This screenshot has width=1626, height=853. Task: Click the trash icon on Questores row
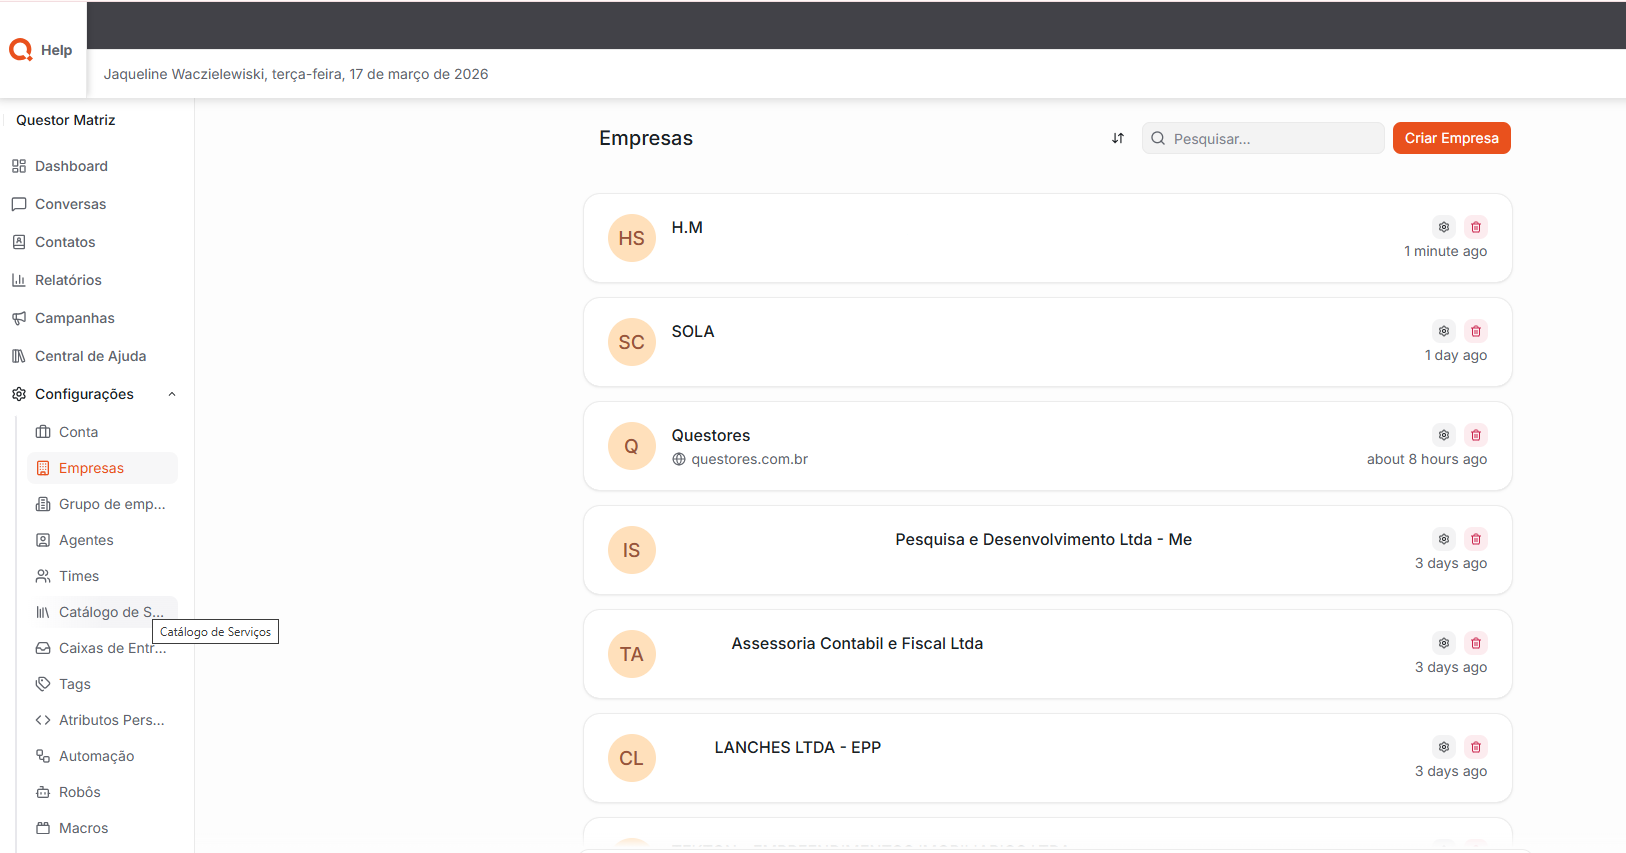pyautogui.click(x=1475, y=435)
